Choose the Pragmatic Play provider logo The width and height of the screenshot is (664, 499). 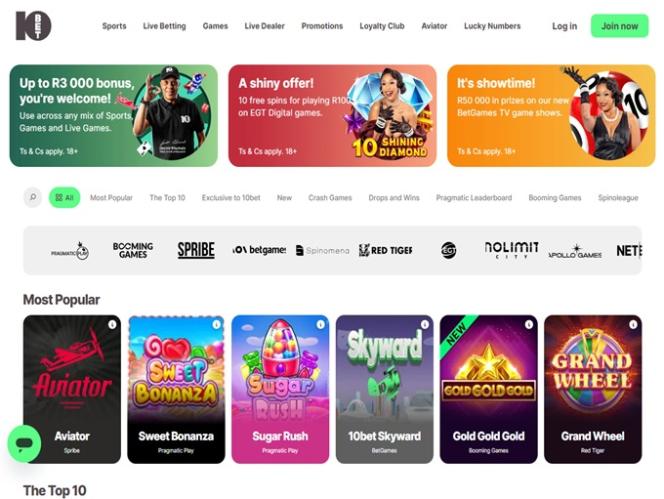pyautogui.click(x=70, y=251)
